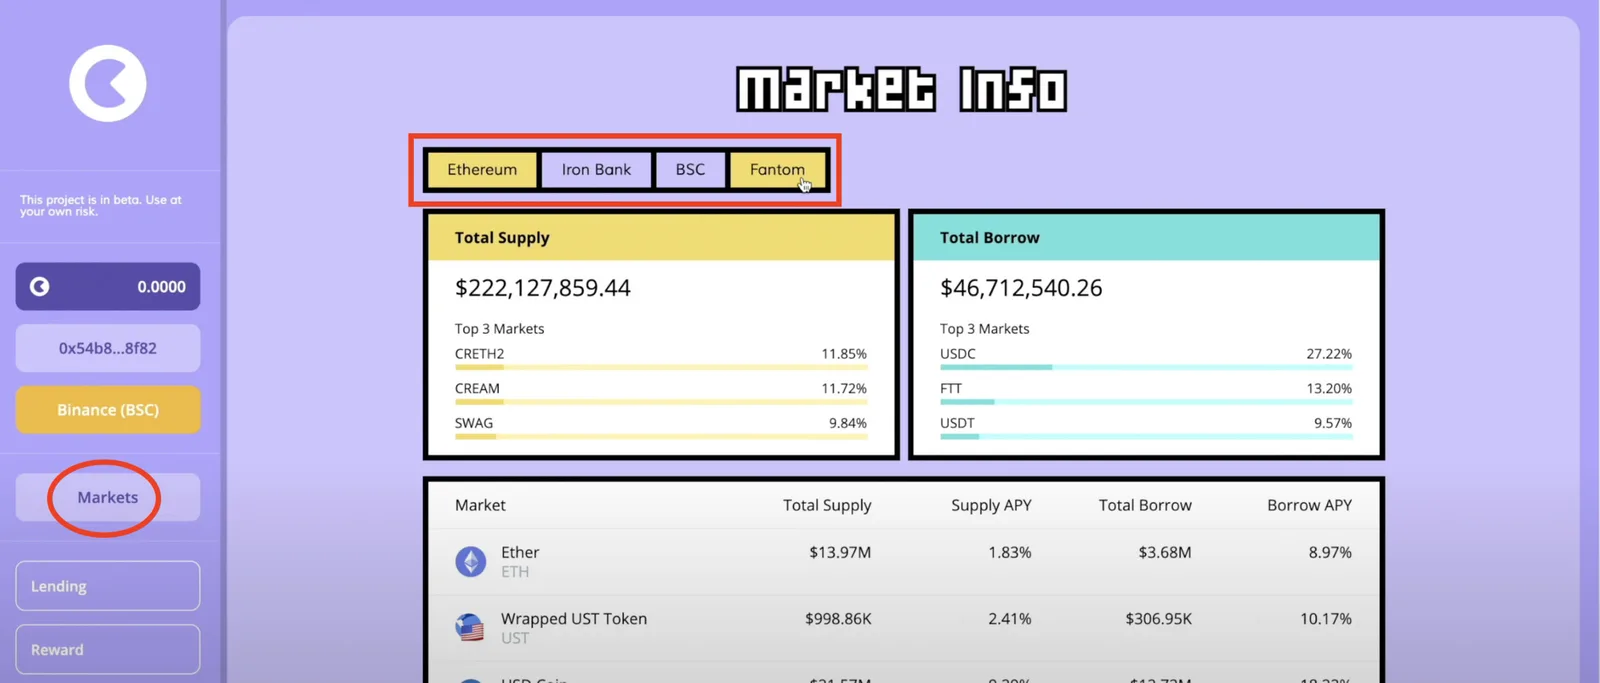Open the Reward section
Image resolution: width=1600 pixels, height=683 pixels.
point(108,650)
